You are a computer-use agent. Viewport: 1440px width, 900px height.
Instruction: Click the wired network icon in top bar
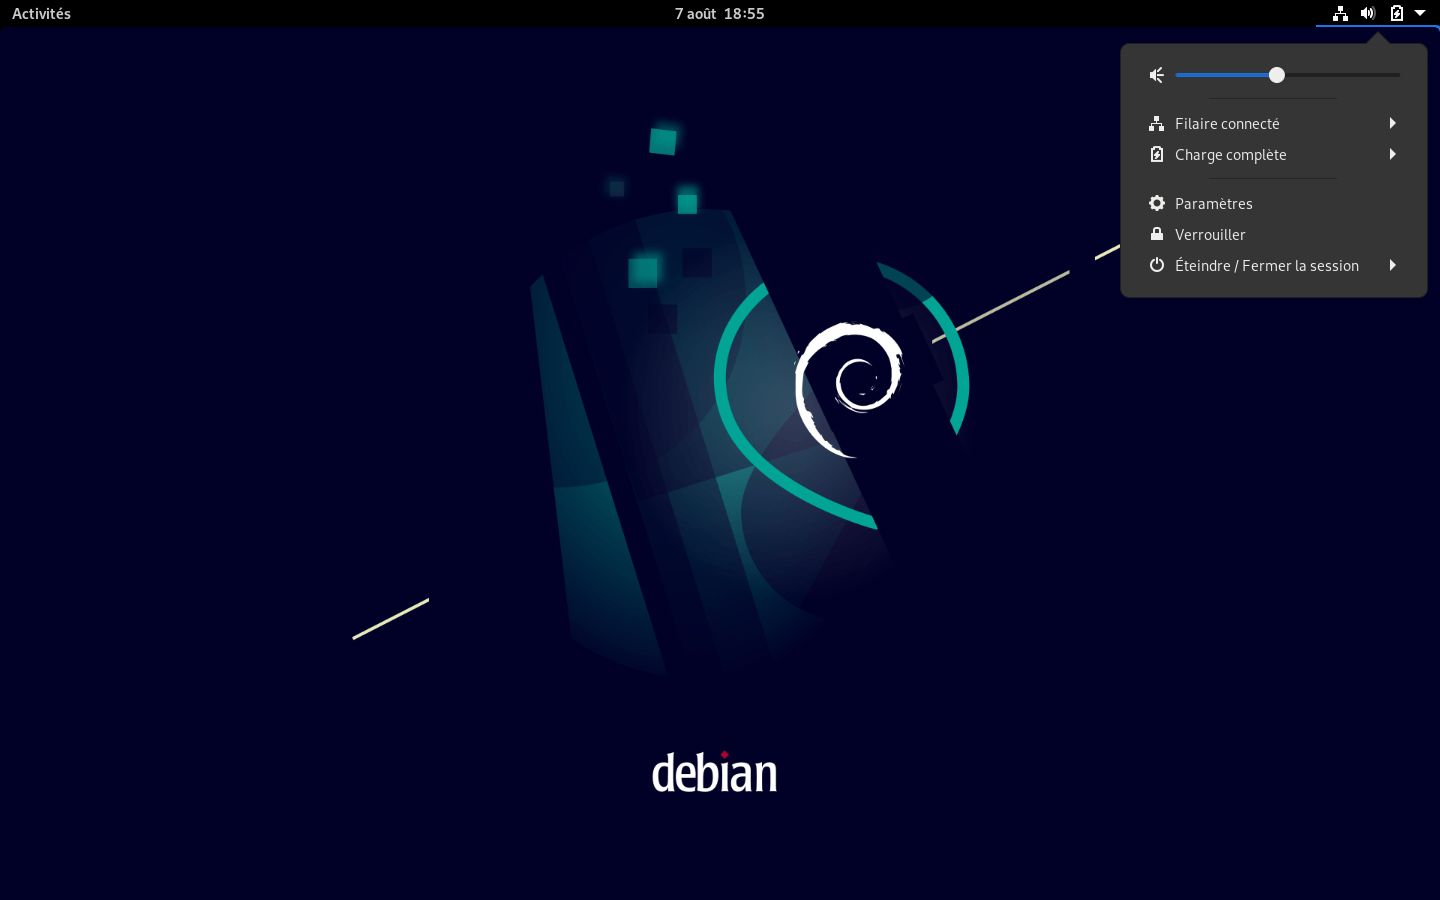(1340, 13)
